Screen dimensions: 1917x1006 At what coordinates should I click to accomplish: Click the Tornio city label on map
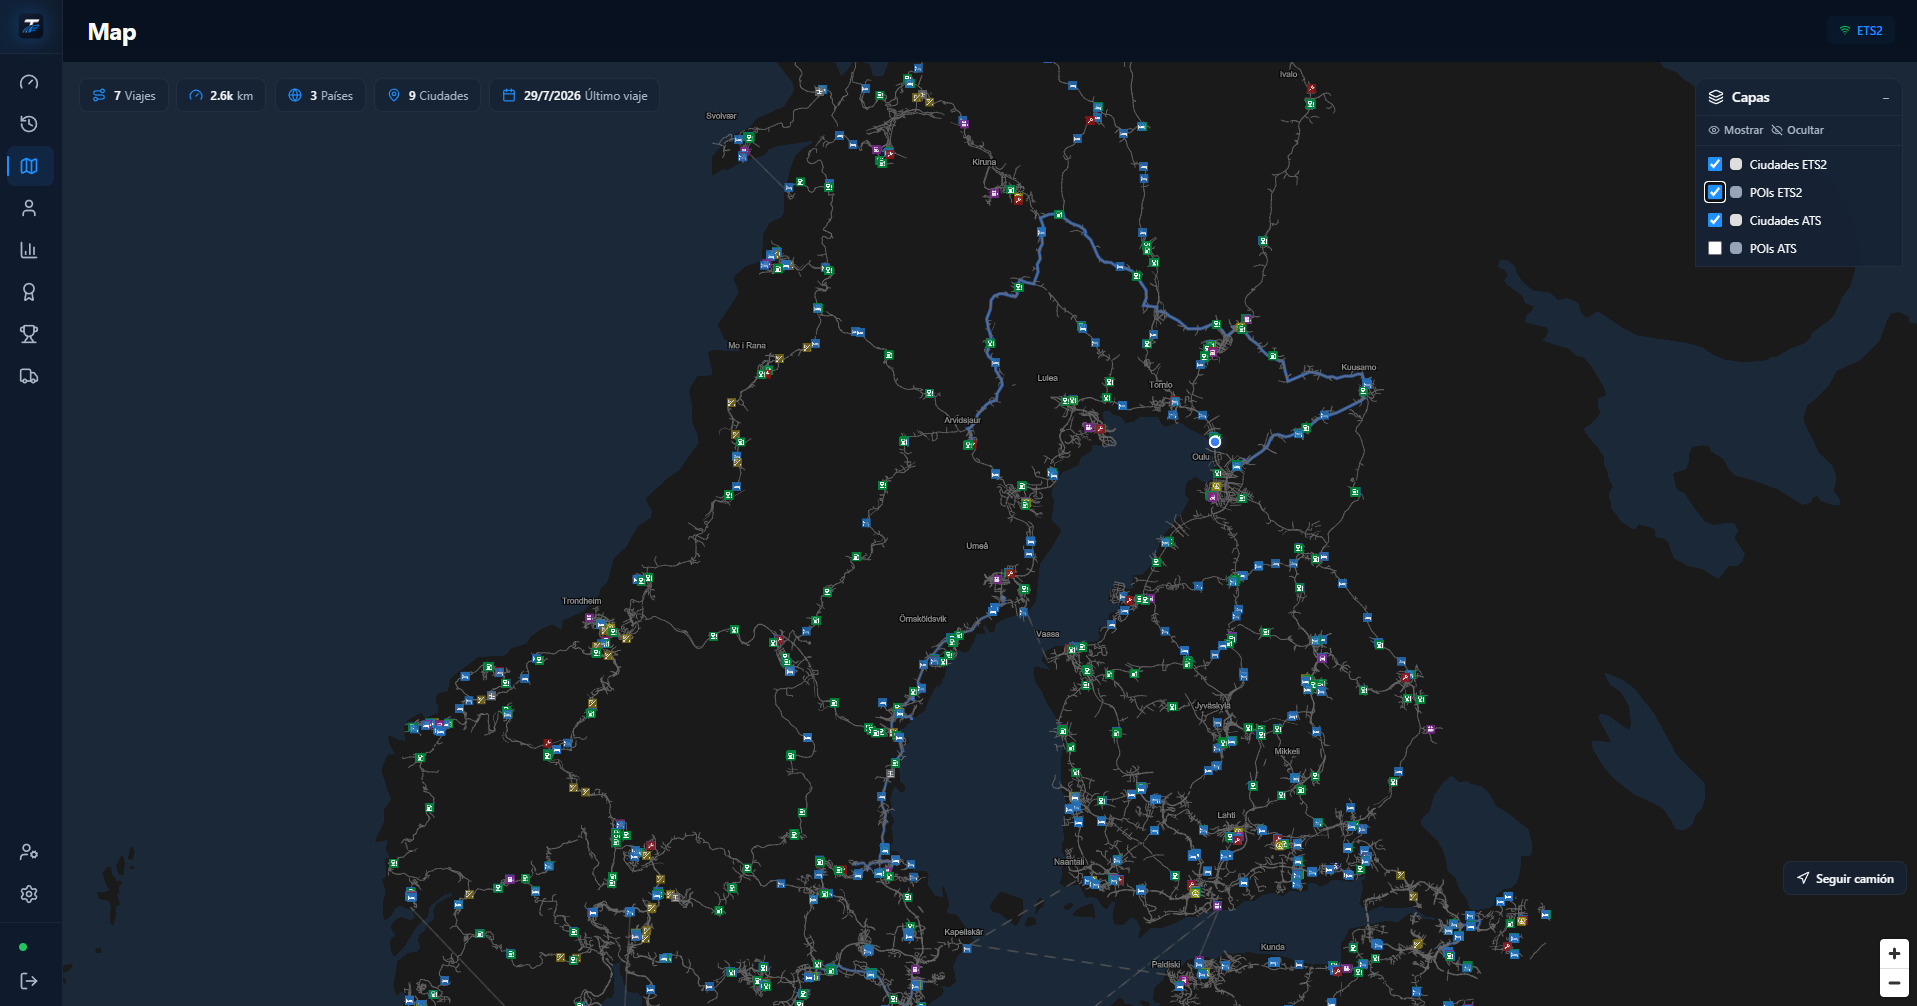click(x=1160, y=385)
